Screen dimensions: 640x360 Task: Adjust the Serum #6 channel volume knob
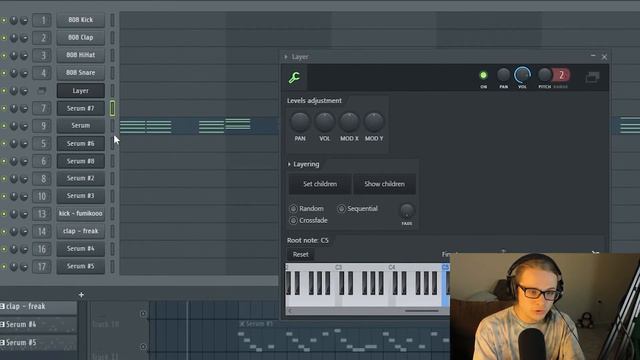(24, 144)
